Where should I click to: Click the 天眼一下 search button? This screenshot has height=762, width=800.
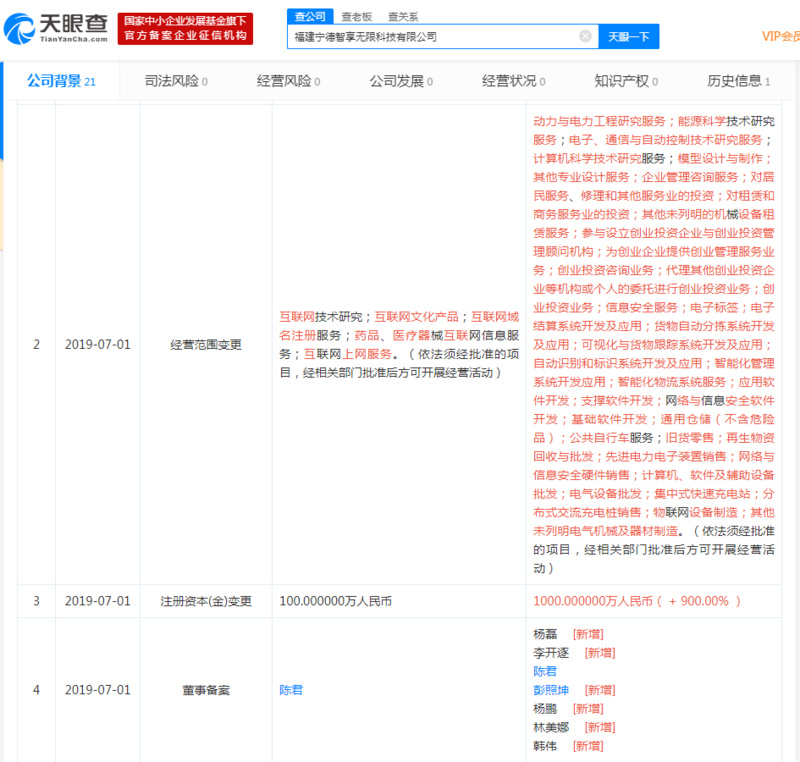coord(629,37)
